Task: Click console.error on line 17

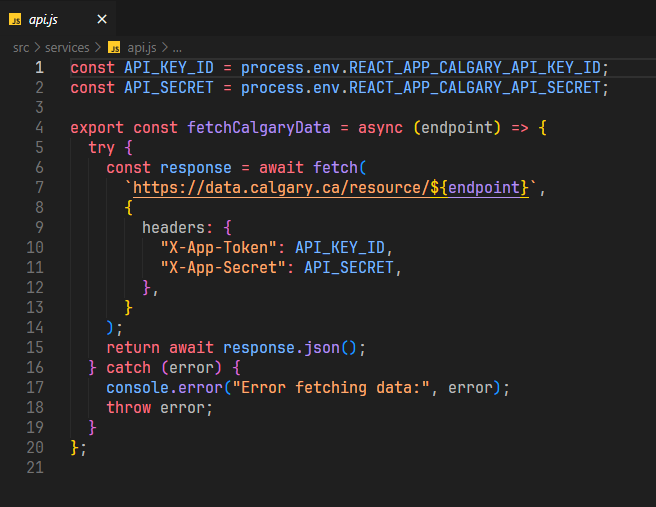Action: pos(164,388)
